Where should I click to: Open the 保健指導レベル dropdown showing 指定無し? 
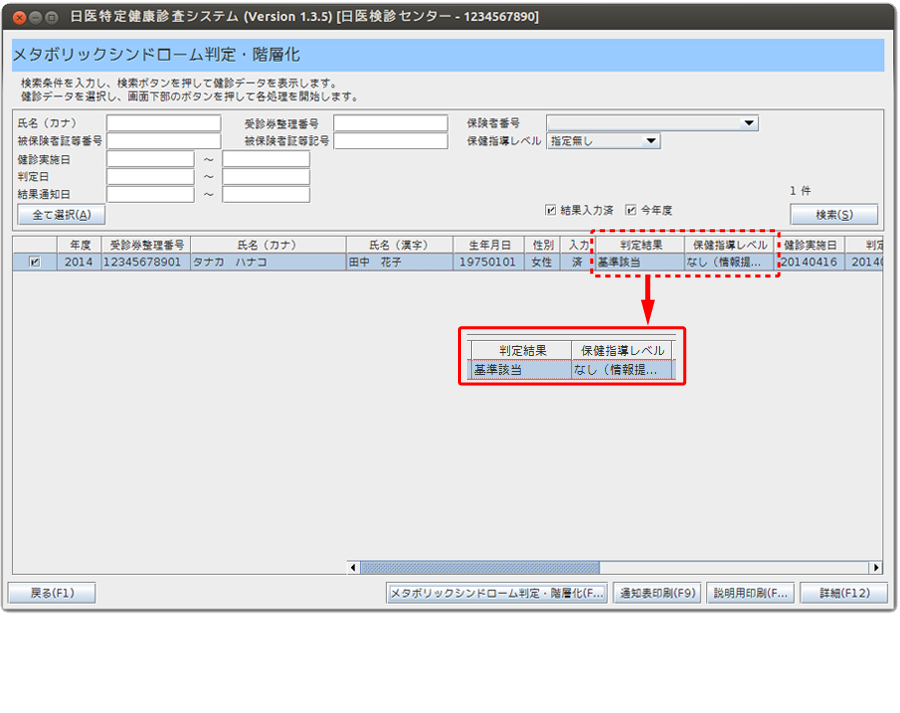[603, 141]
